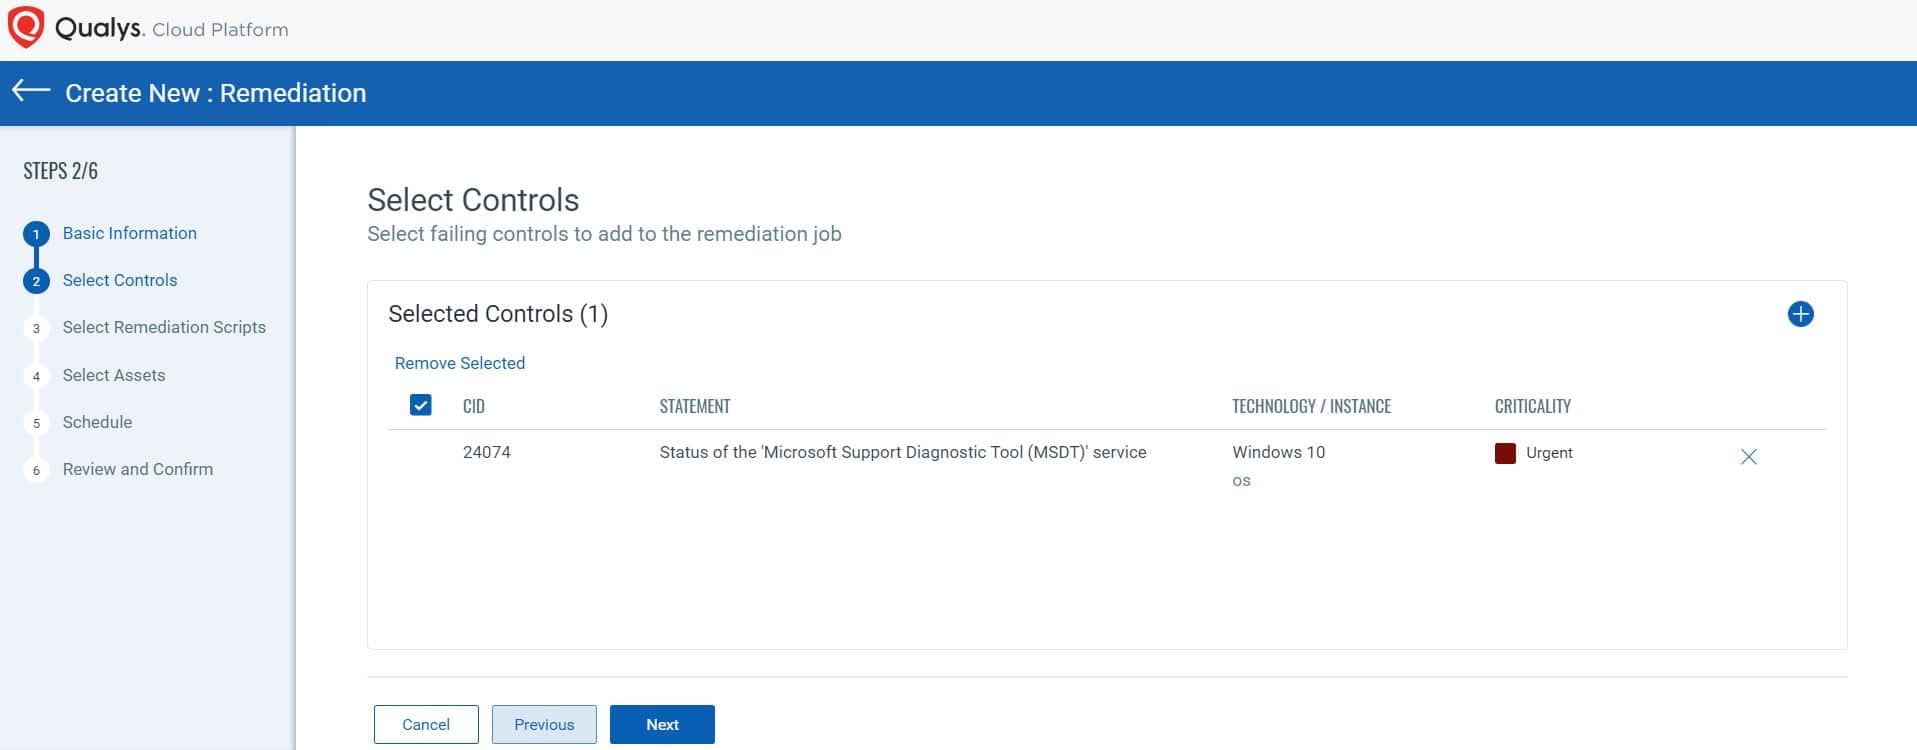Cancel the remediation job creation
The height and width of the screenshot is (750, 1917).
click(426, 724)
